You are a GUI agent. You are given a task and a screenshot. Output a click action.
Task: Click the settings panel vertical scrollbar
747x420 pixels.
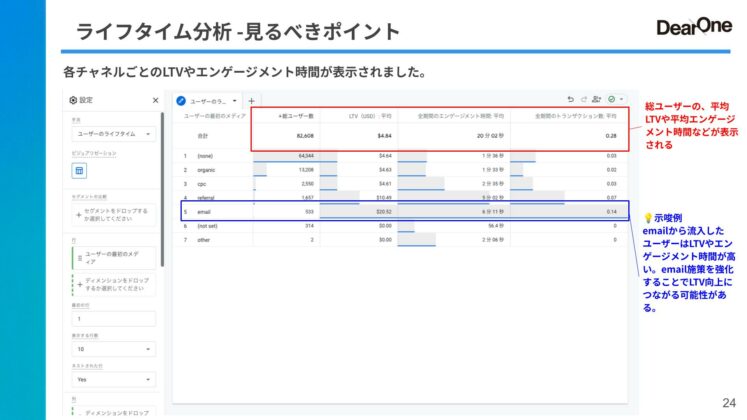click(162, 189)
